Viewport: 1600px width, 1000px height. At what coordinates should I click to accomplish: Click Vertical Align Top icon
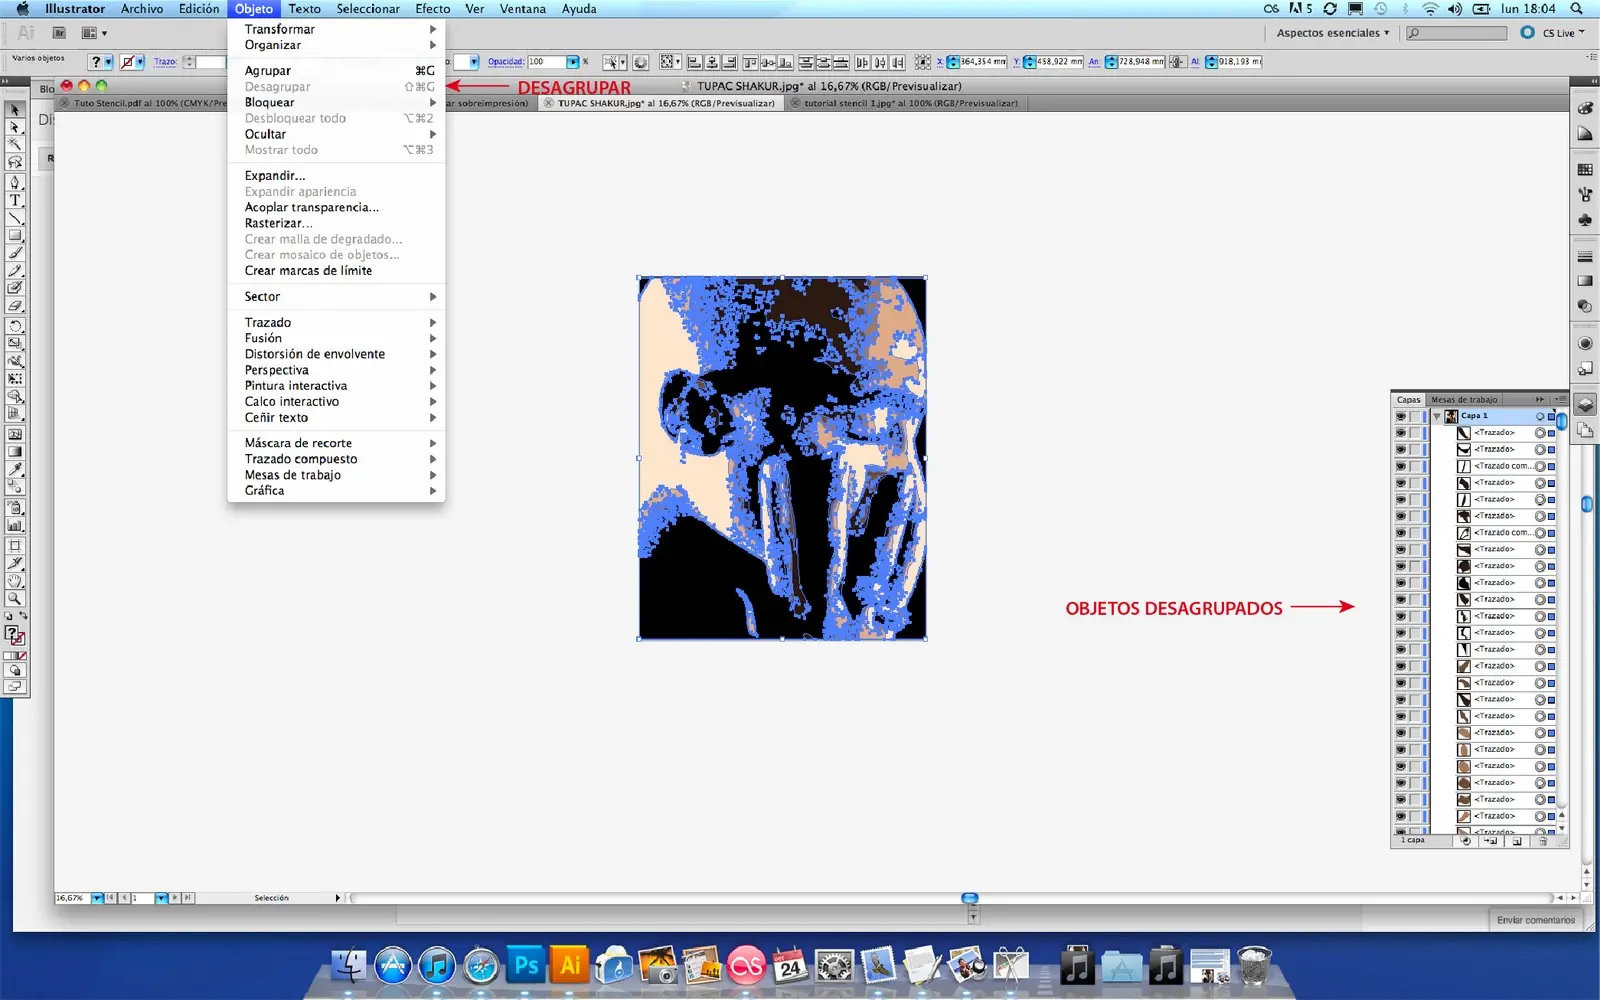click(x=750, y=62)
